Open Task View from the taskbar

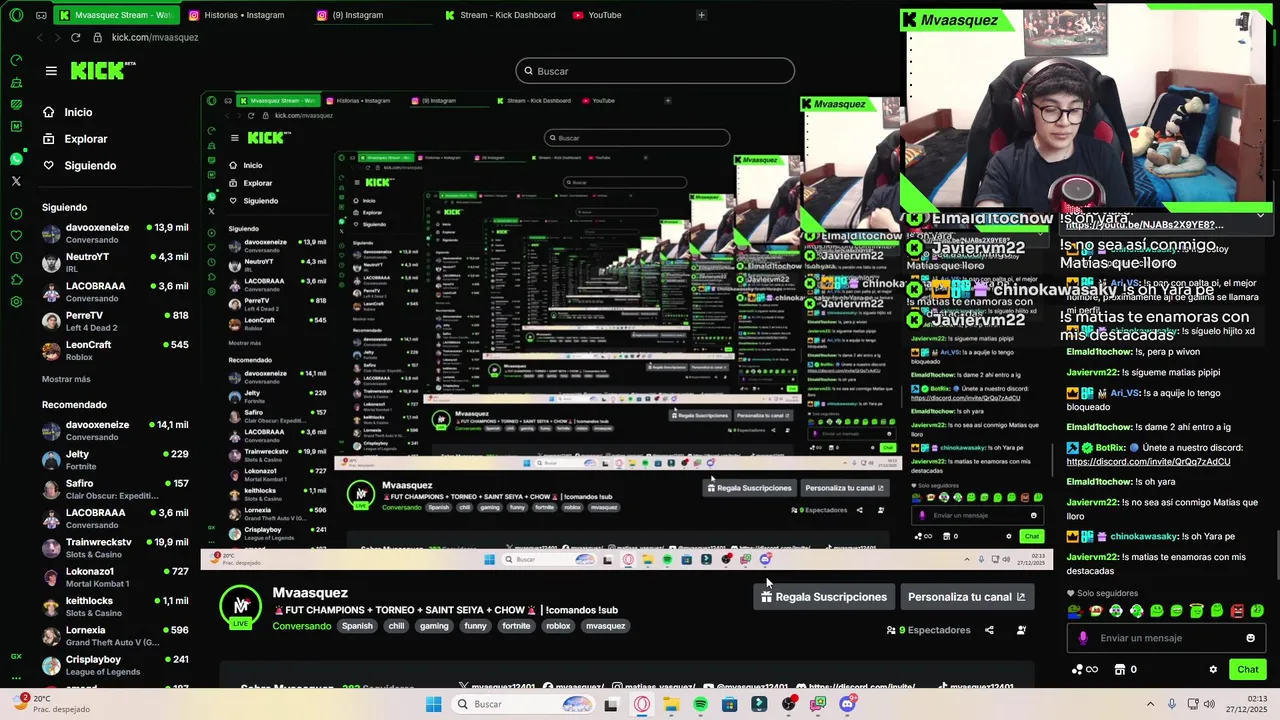coord(611,704)
